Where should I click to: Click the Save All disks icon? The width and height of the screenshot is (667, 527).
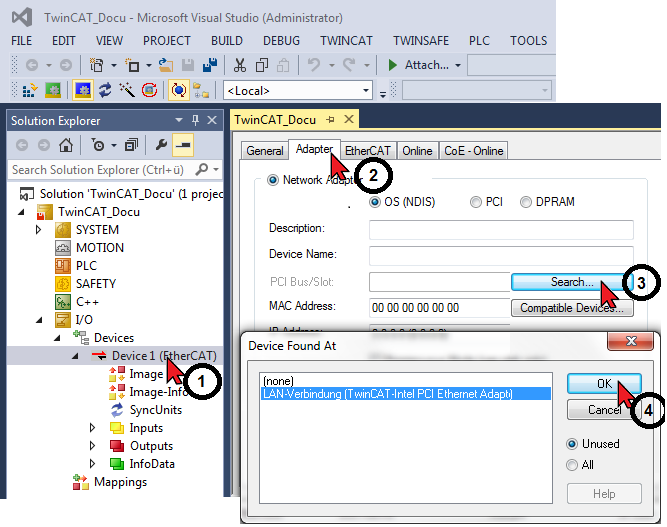pyautogui.click(x=210, y=65)
